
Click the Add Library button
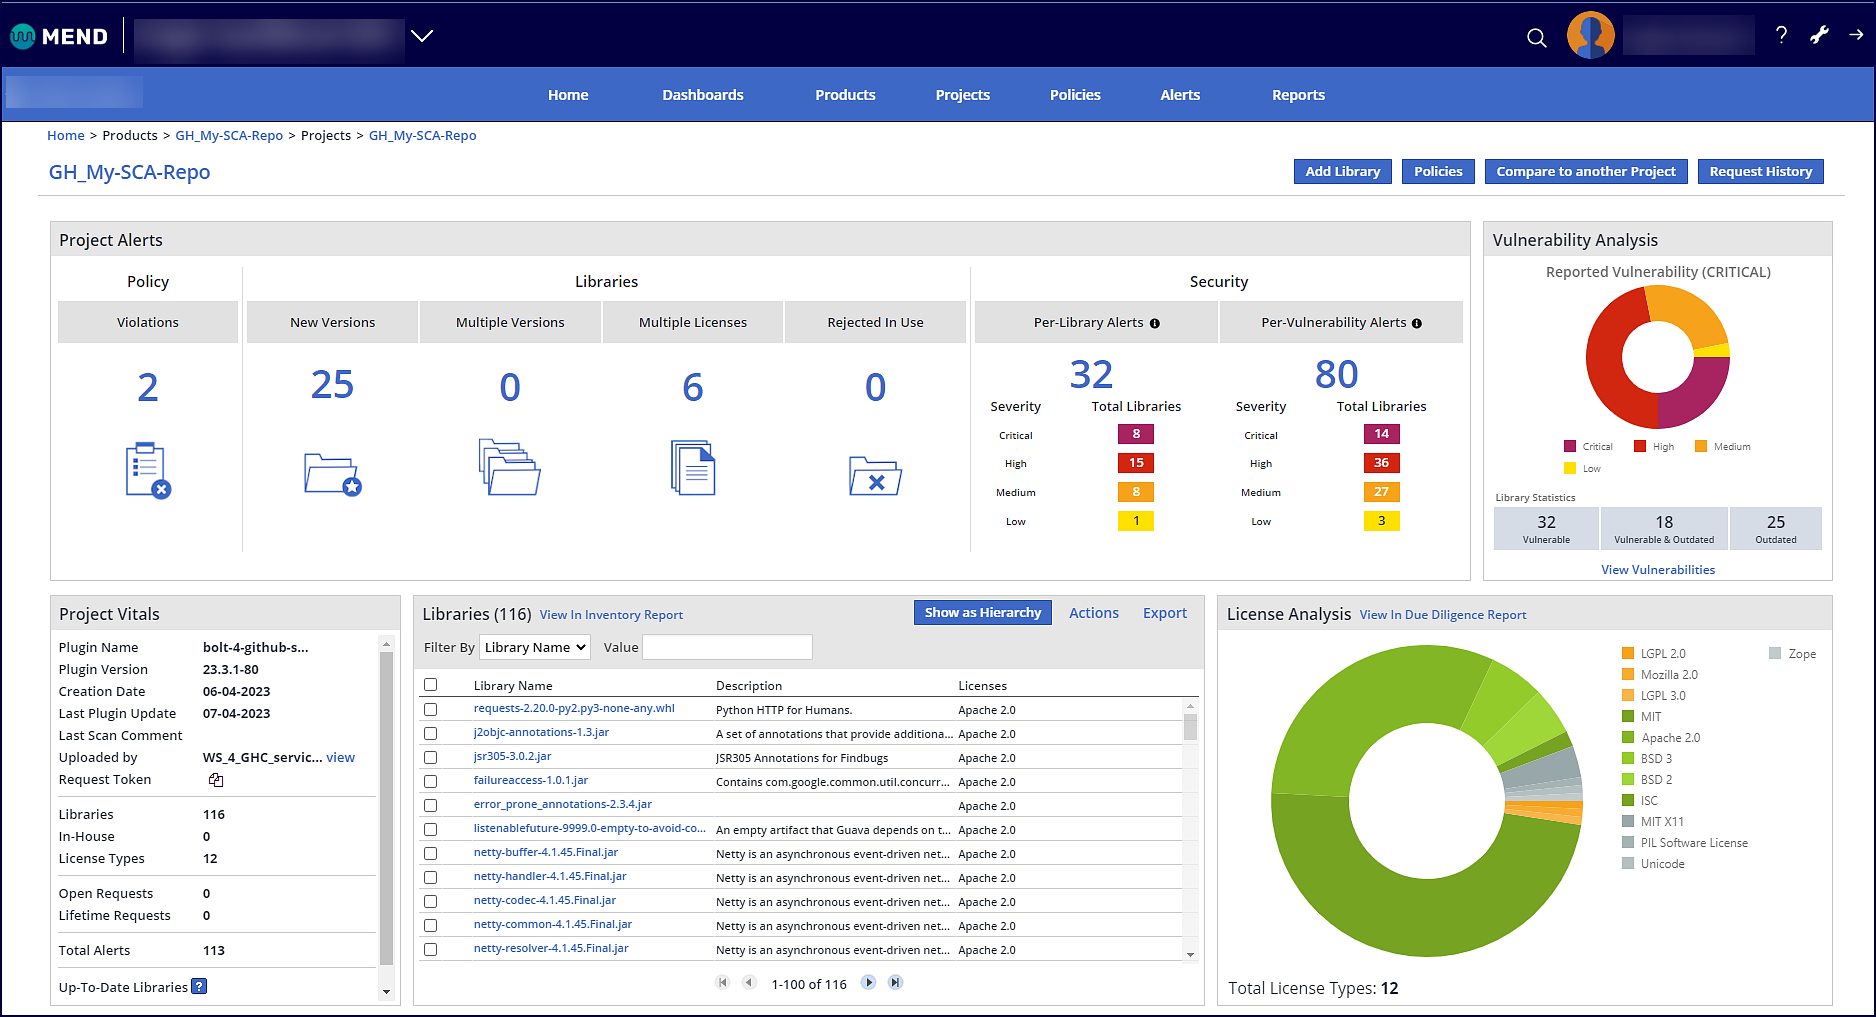coord(1342,172)
